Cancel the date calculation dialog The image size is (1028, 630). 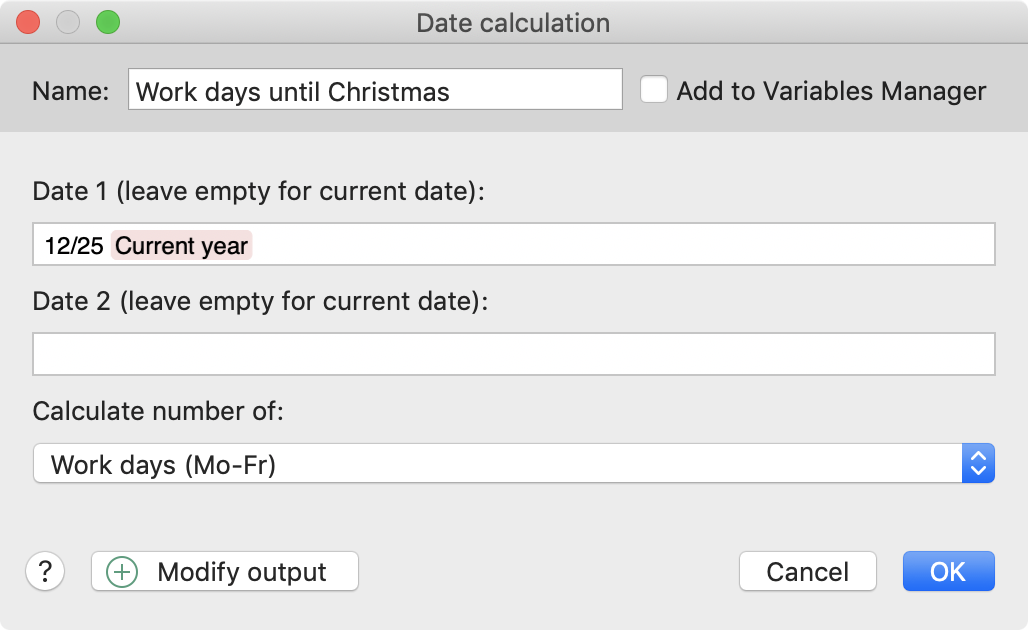[808, 571]
